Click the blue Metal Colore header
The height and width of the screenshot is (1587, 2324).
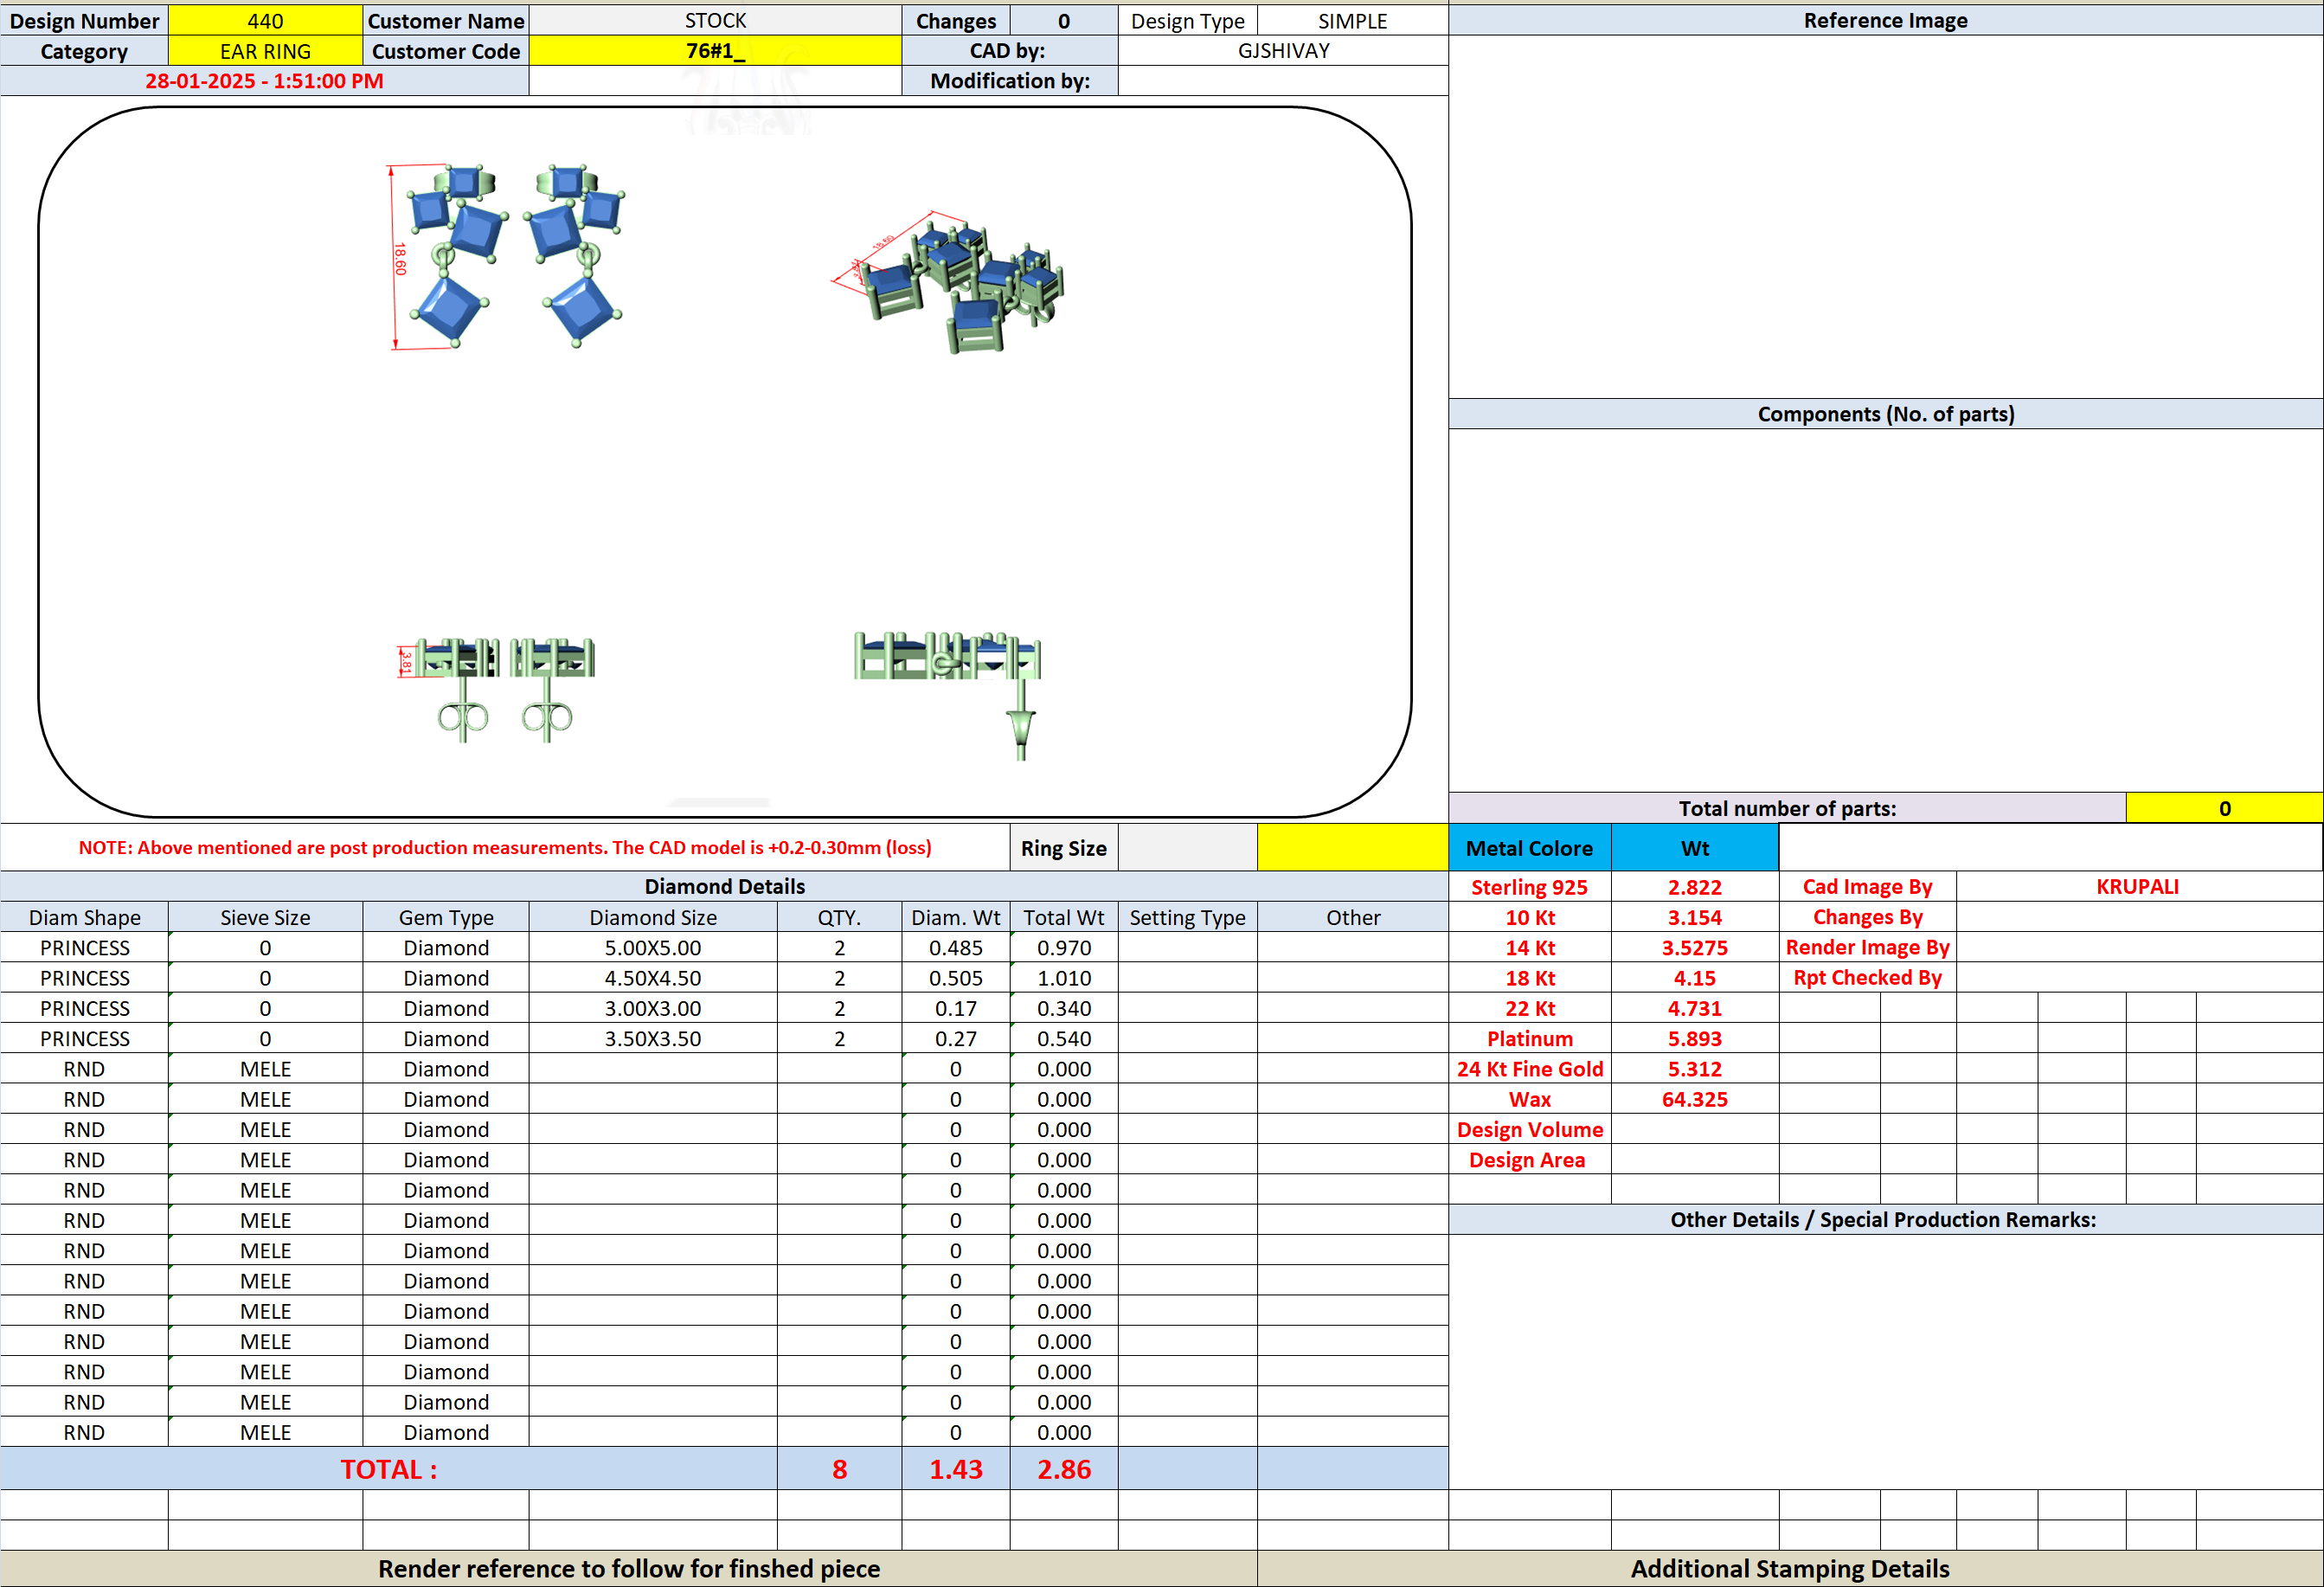coord(1529,848)
